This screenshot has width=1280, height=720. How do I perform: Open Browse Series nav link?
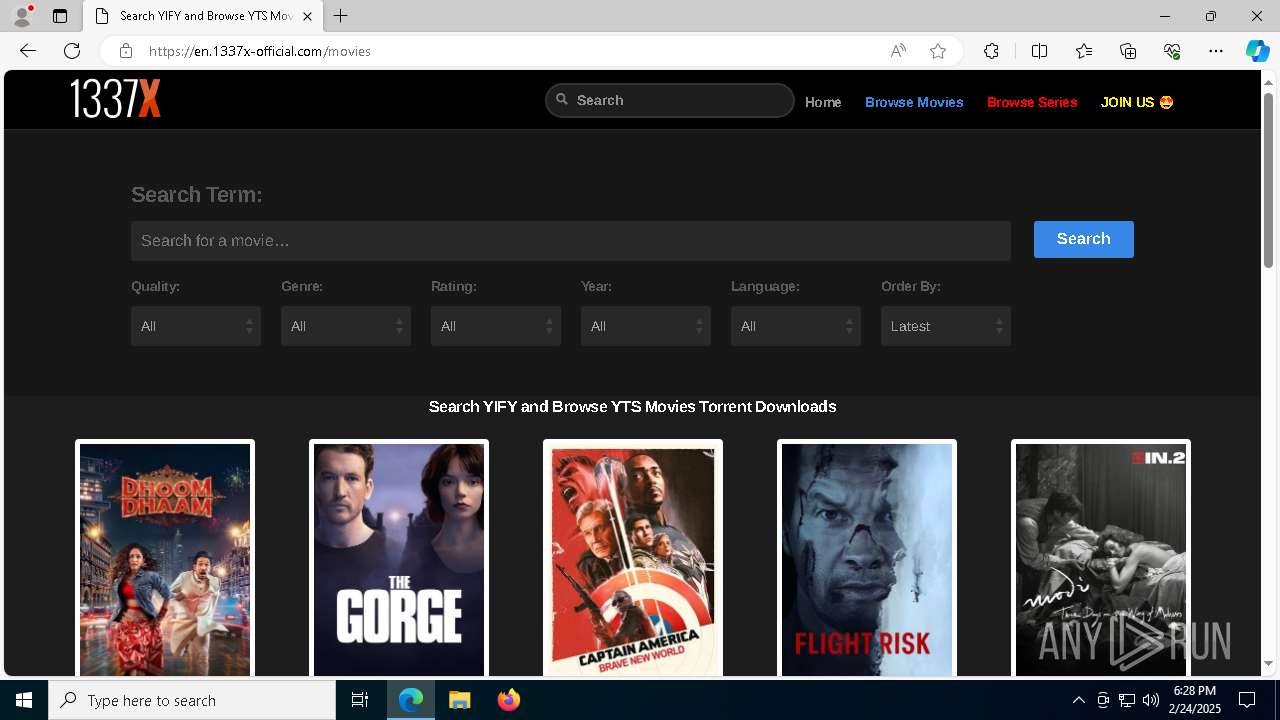(x=1032, y=102)
